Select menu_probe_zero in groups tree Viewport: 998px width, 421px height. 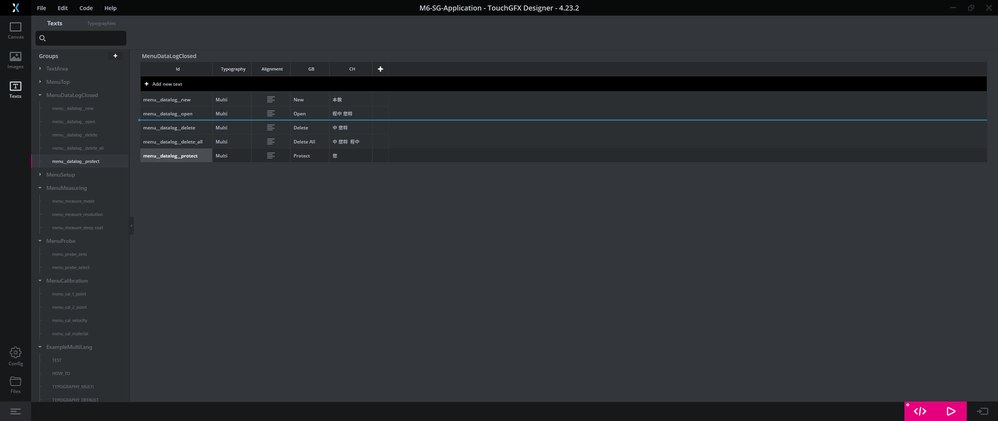69,254
